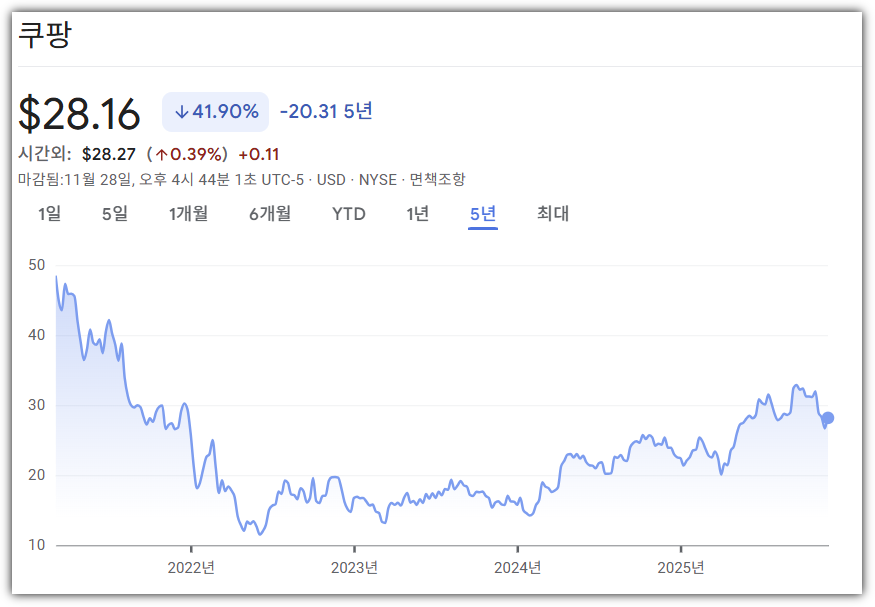Click the 면책조항 disclaimer link
This screenshot has height=607, width=875.
click(x=438, y=180)
